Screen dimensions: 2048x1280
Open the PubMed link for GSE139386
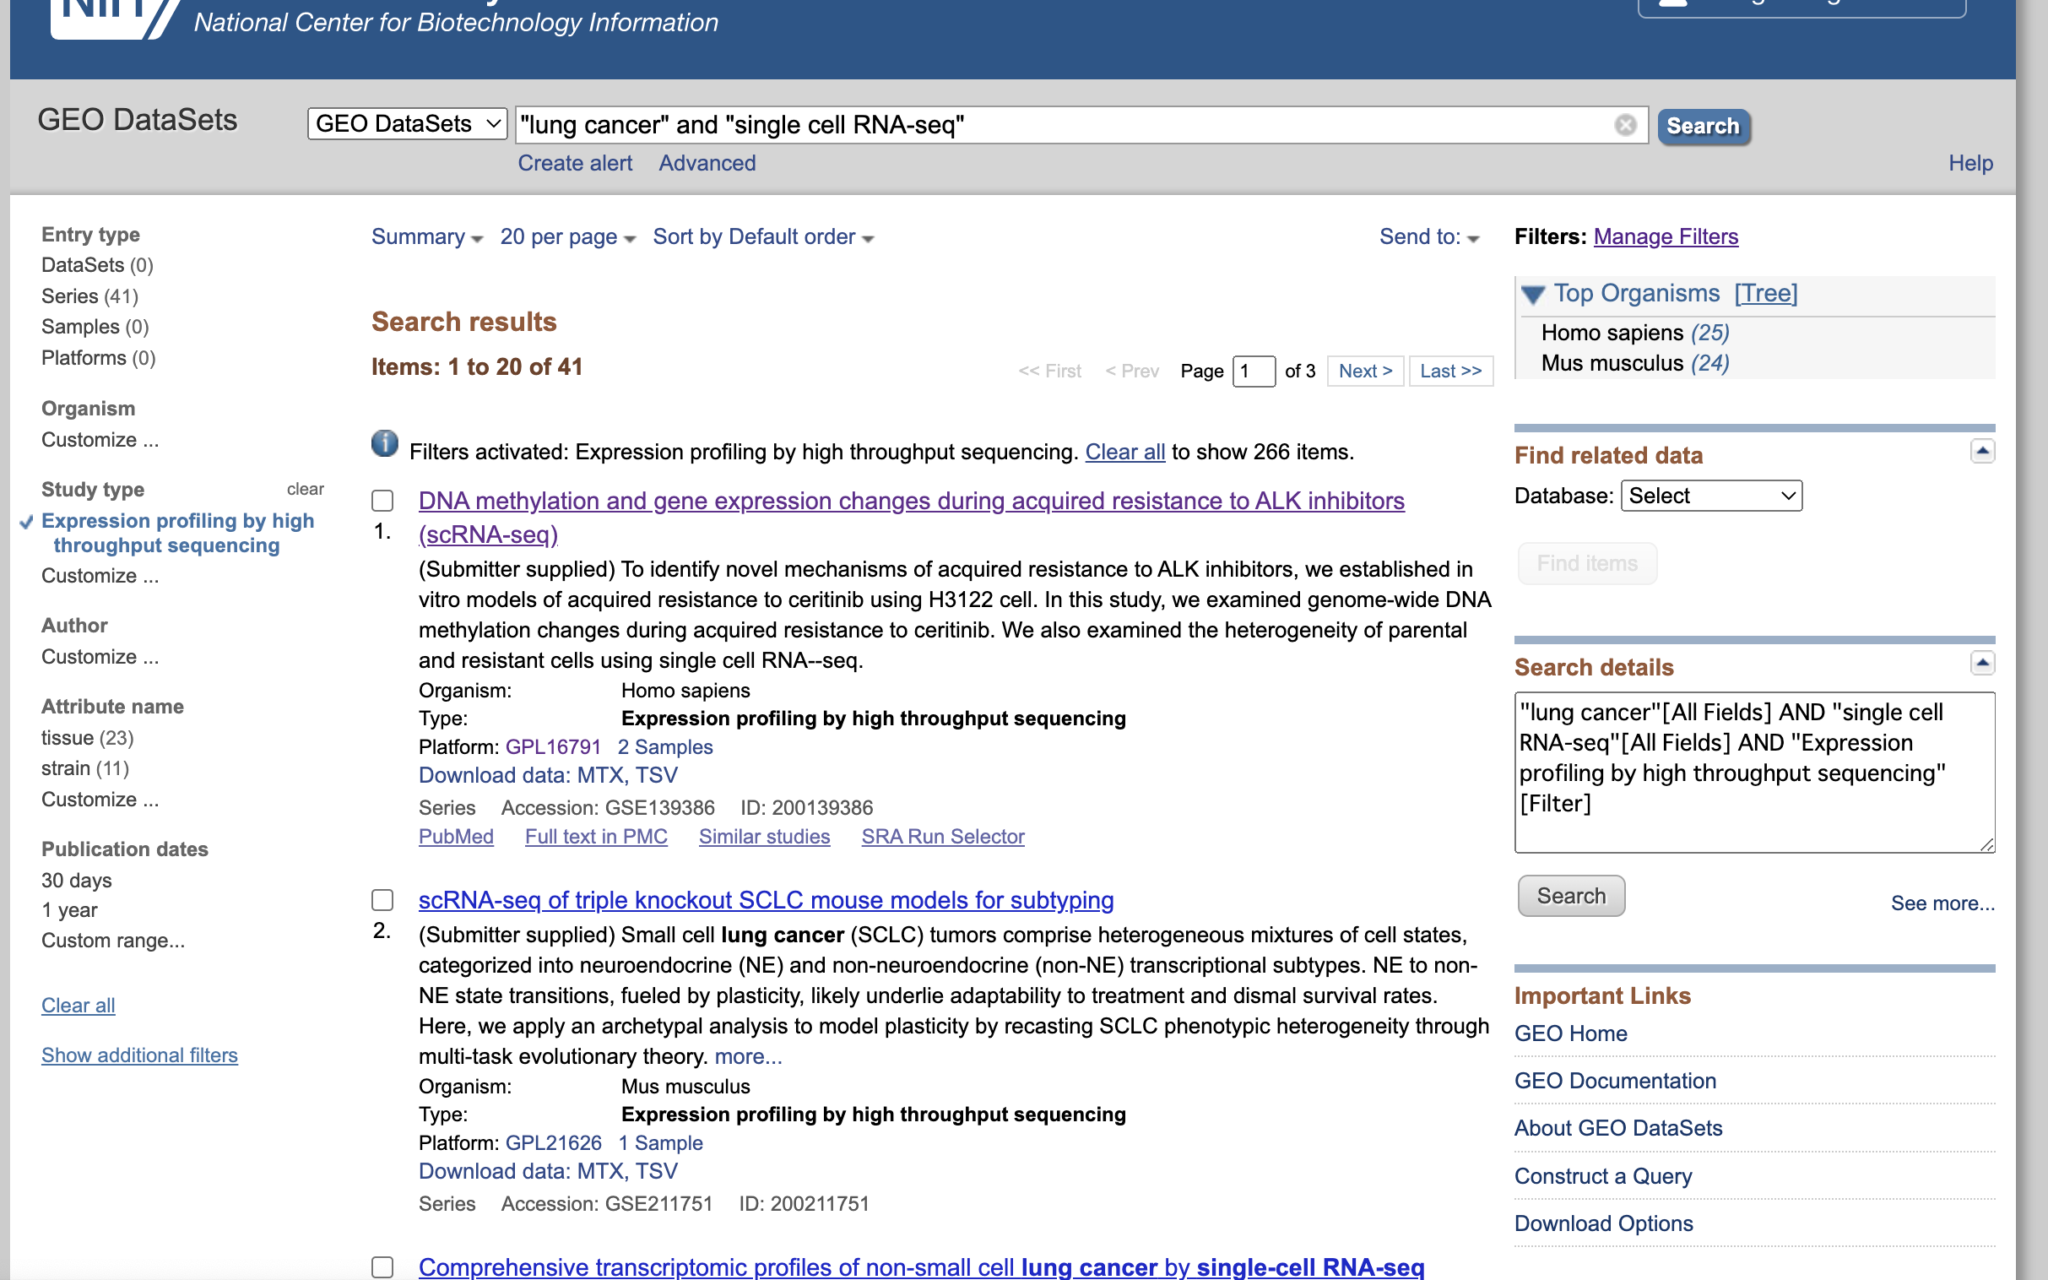point(455,836)
